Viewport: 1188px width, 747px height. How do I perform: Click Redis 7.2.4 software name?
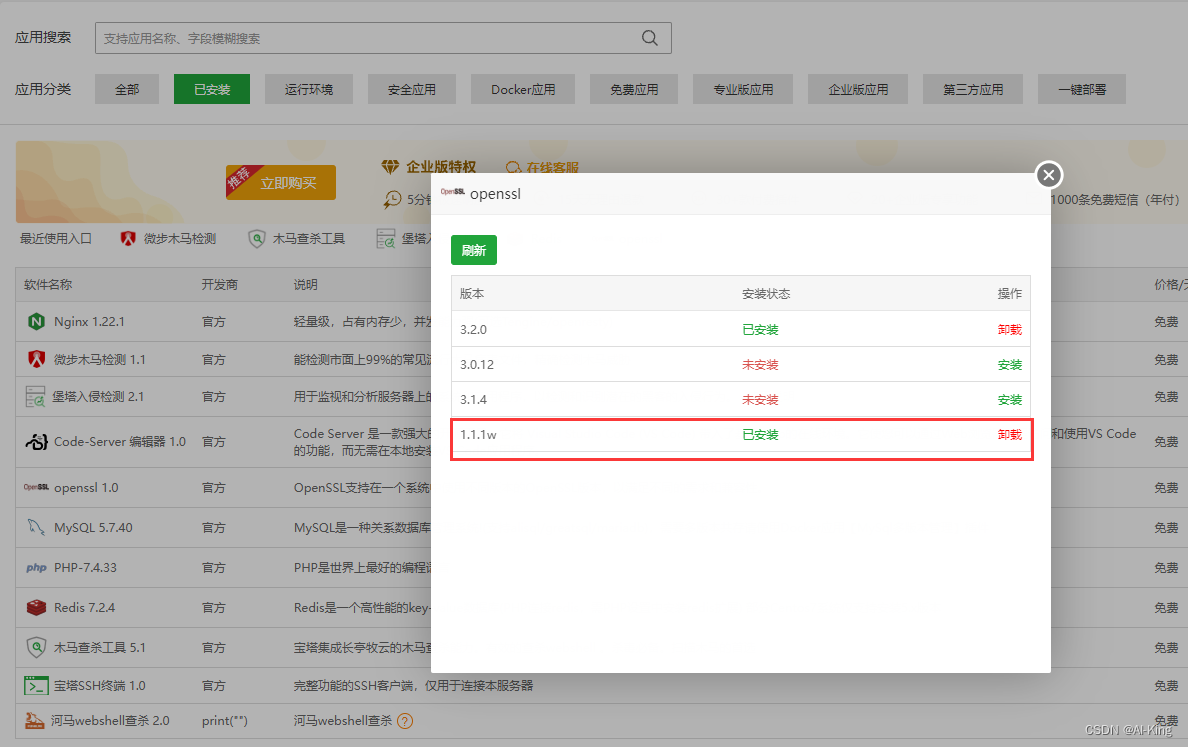(x=84, y=608)
